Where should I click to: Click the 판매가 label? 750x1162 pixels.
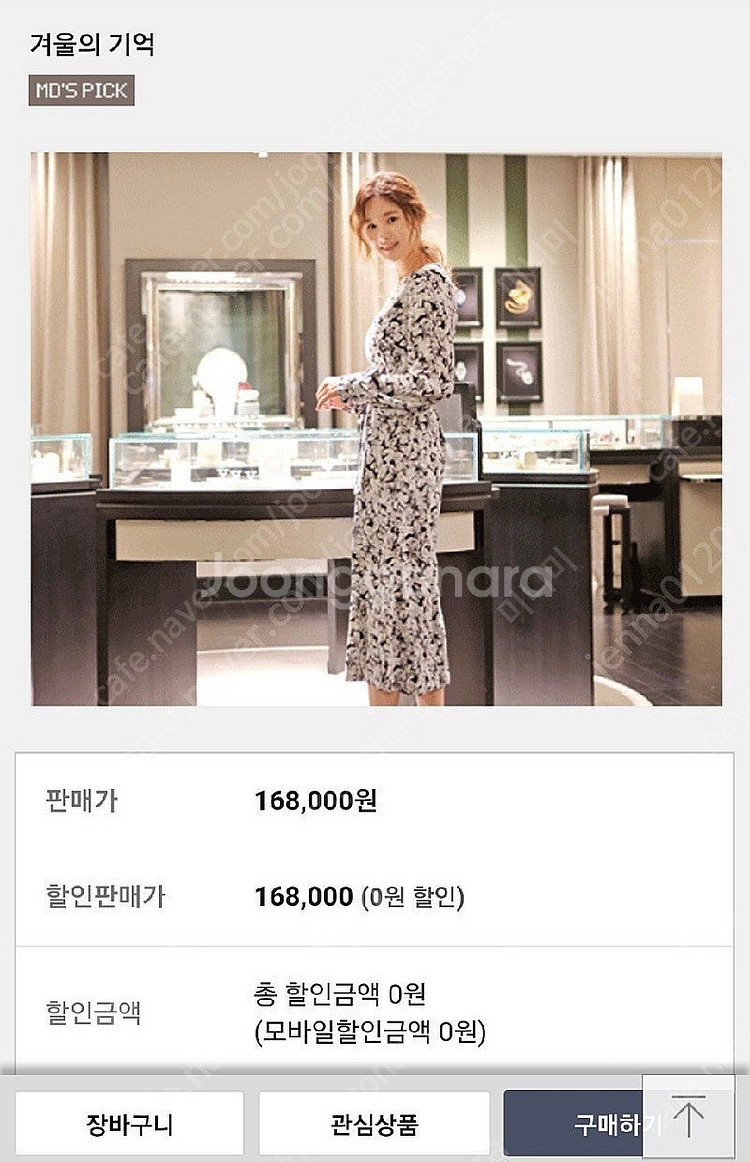coord(81,800)
